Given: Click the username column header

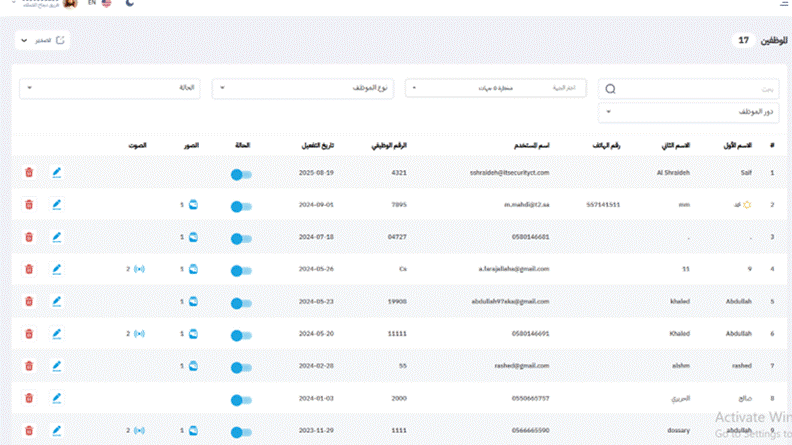Looking at the screenshot, I should [532, 145].
